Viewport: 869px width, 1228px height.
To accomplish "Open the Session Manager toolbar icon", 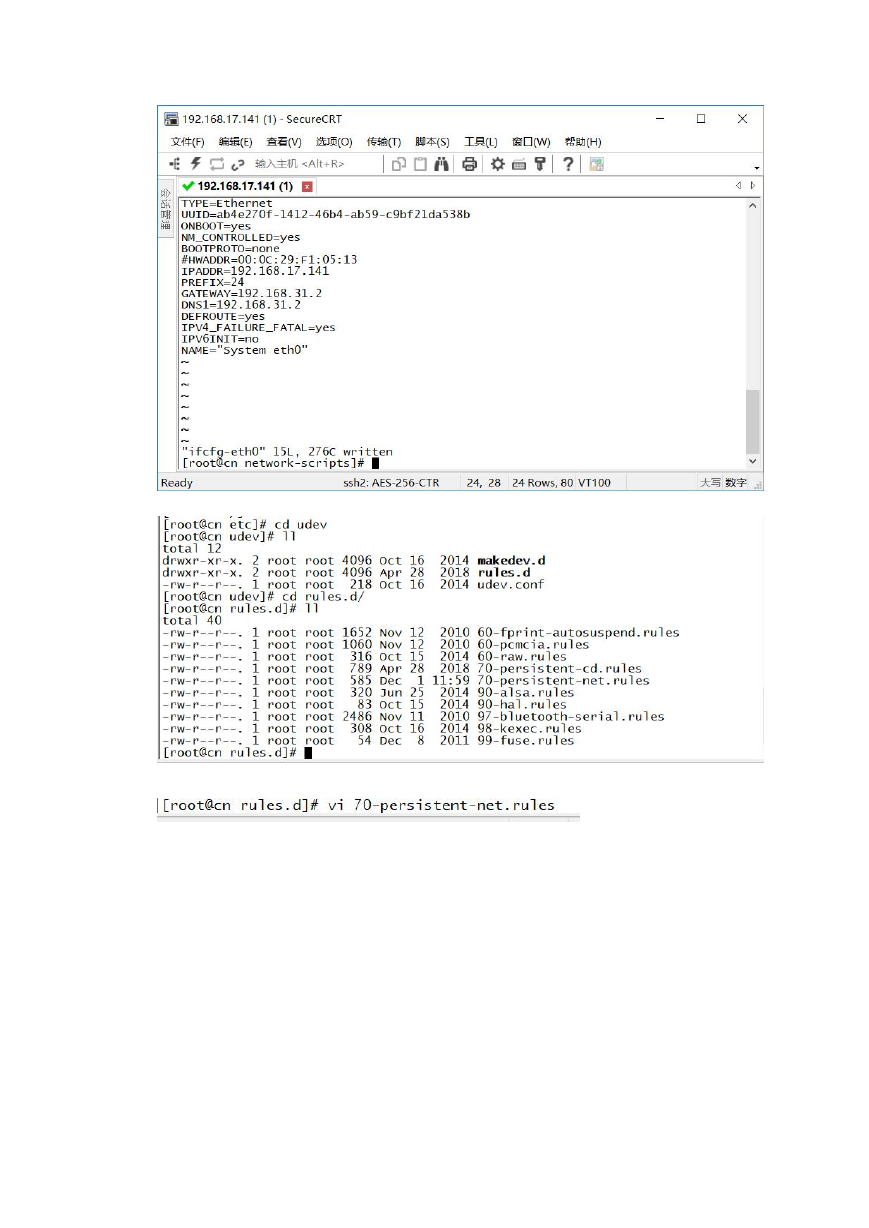I will 174,164.
